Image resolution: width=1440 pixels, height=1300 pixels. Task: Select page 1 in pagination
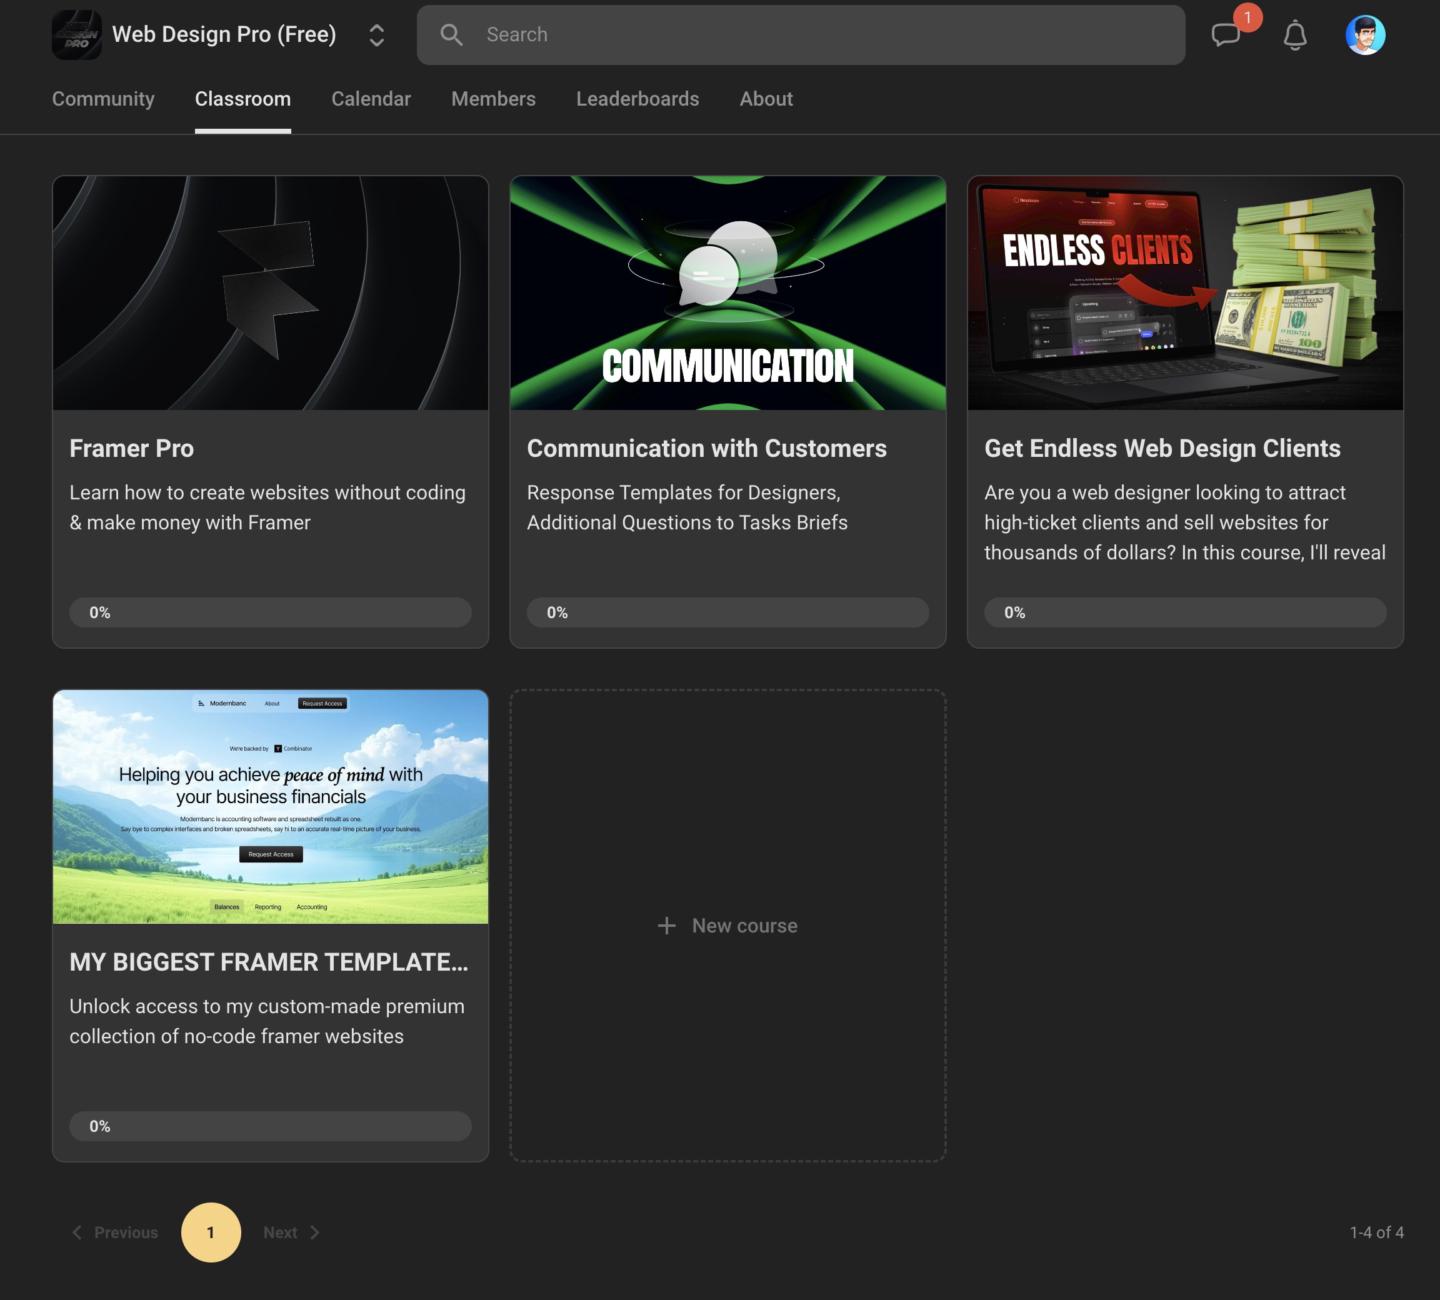[x=211, y=1232]
